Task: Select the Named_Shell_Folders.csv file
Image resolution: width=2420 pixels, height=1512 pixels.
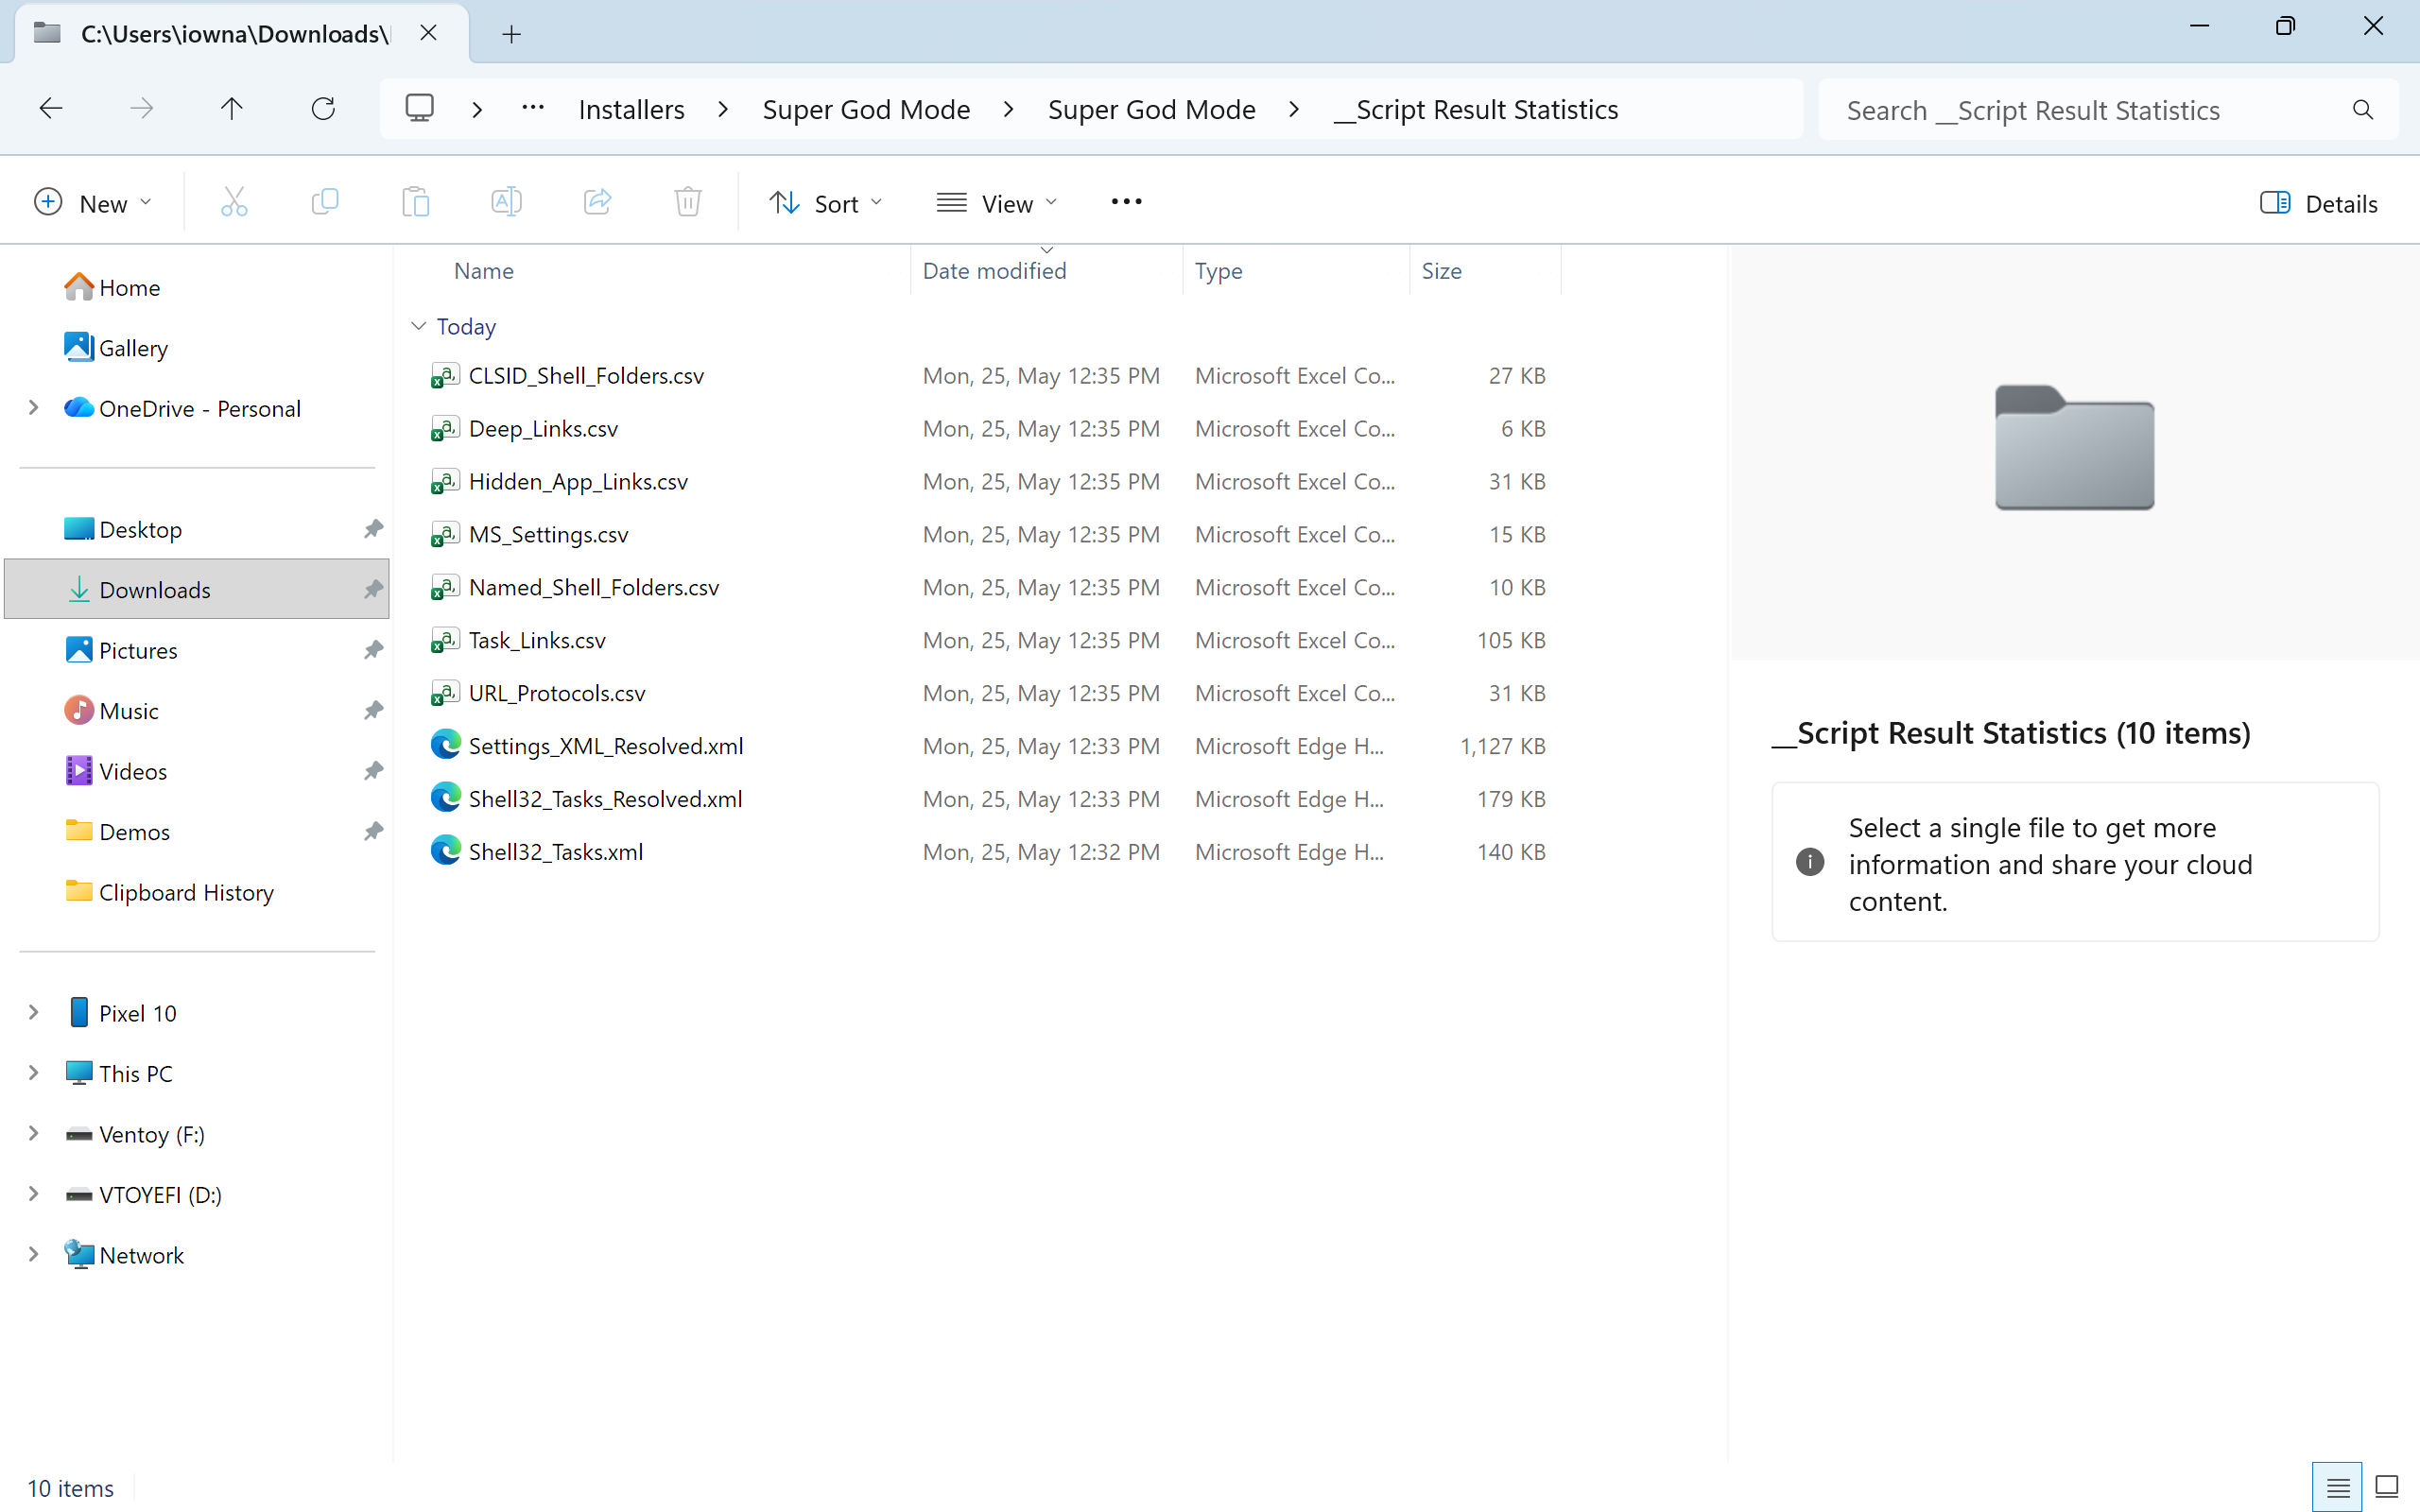Action: click(594, 588)
